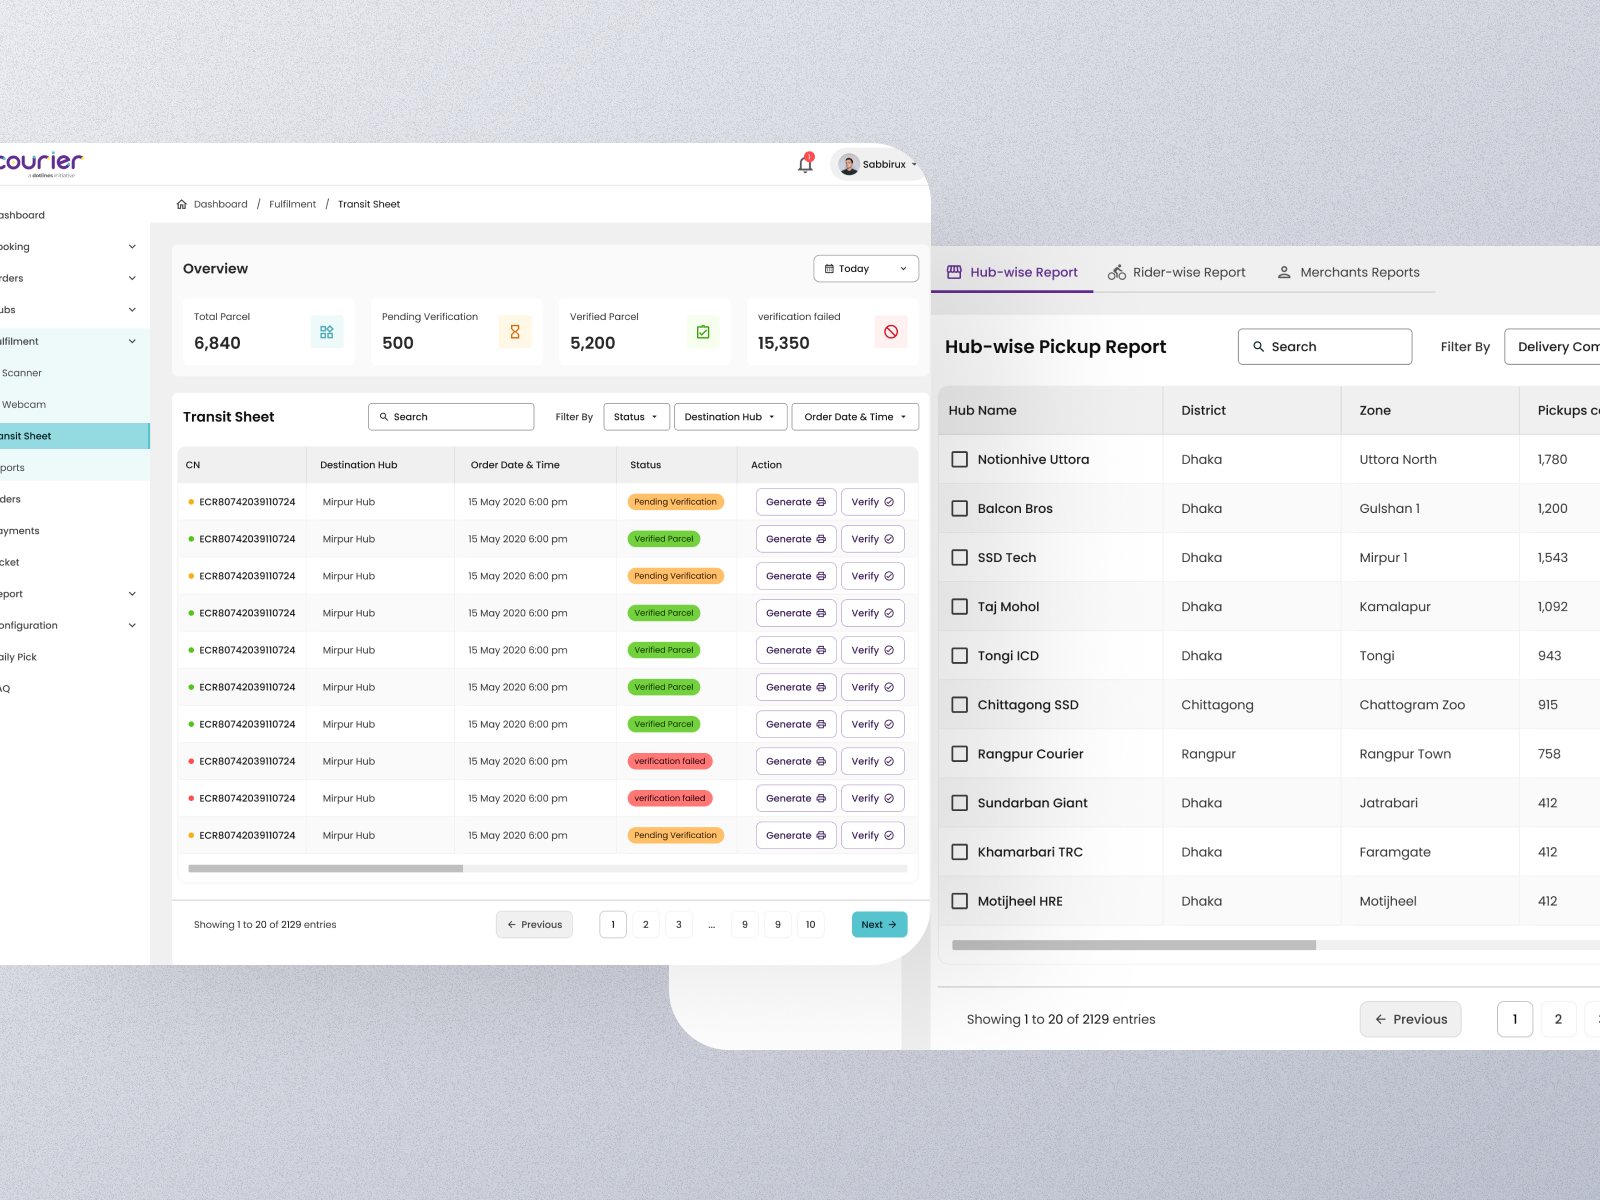This screenshot has width=1600, height=1200.
Task: Click the Total Parcel grid icon
Action: point(327,332)
